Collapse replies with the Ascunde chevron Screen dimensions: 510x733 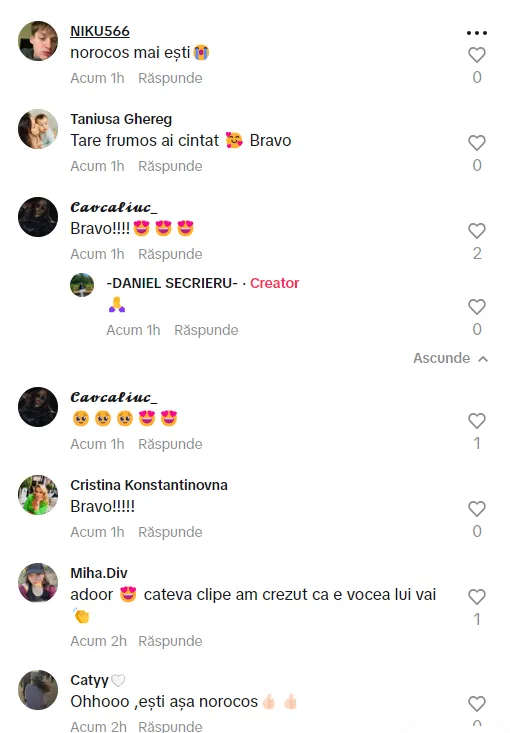[x=451, y=358]
